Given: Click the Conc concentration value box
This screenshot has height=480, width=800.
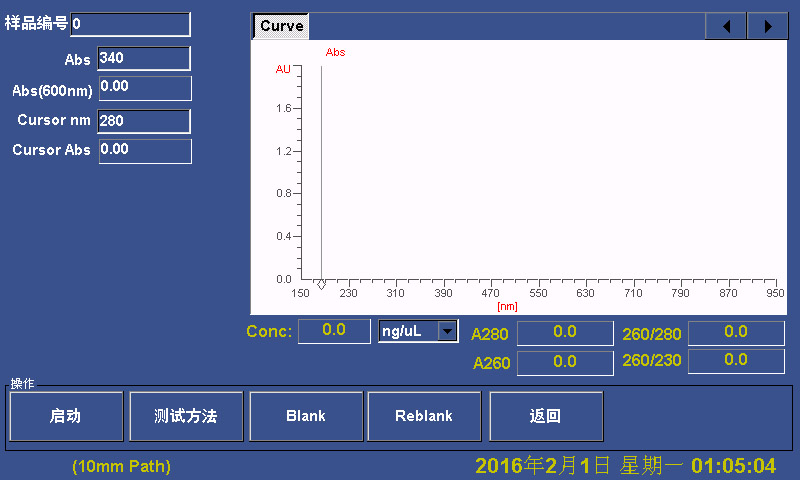Looking at the screenshot, I should [x=334, y=330].
